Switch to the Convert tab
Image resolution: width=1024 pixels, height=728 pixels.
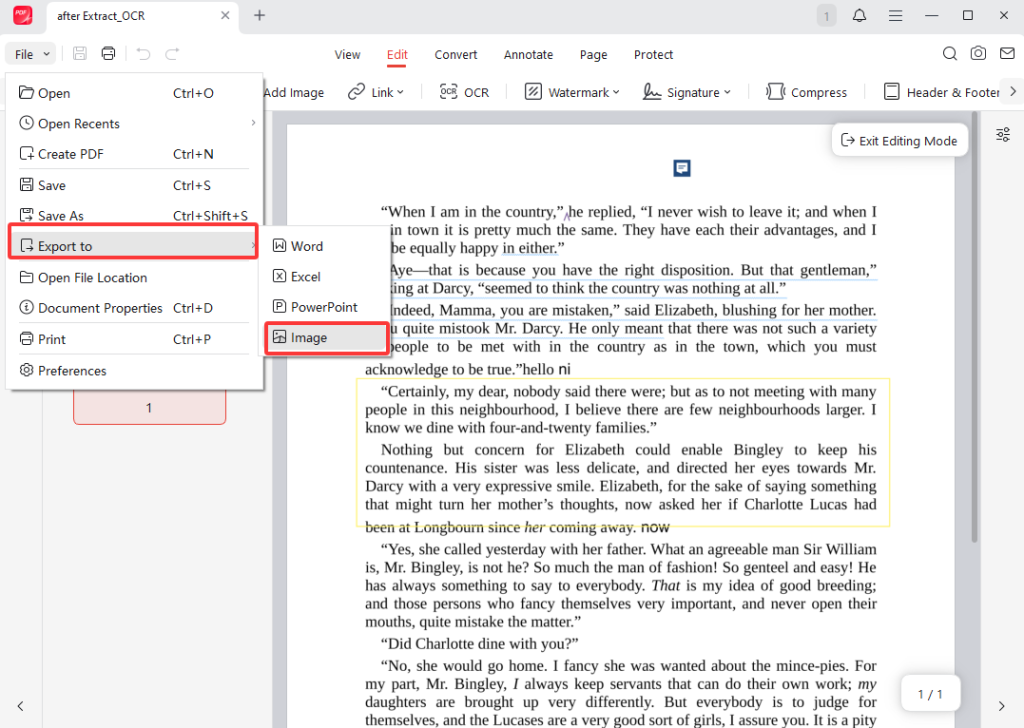click(x=456, y=55)
